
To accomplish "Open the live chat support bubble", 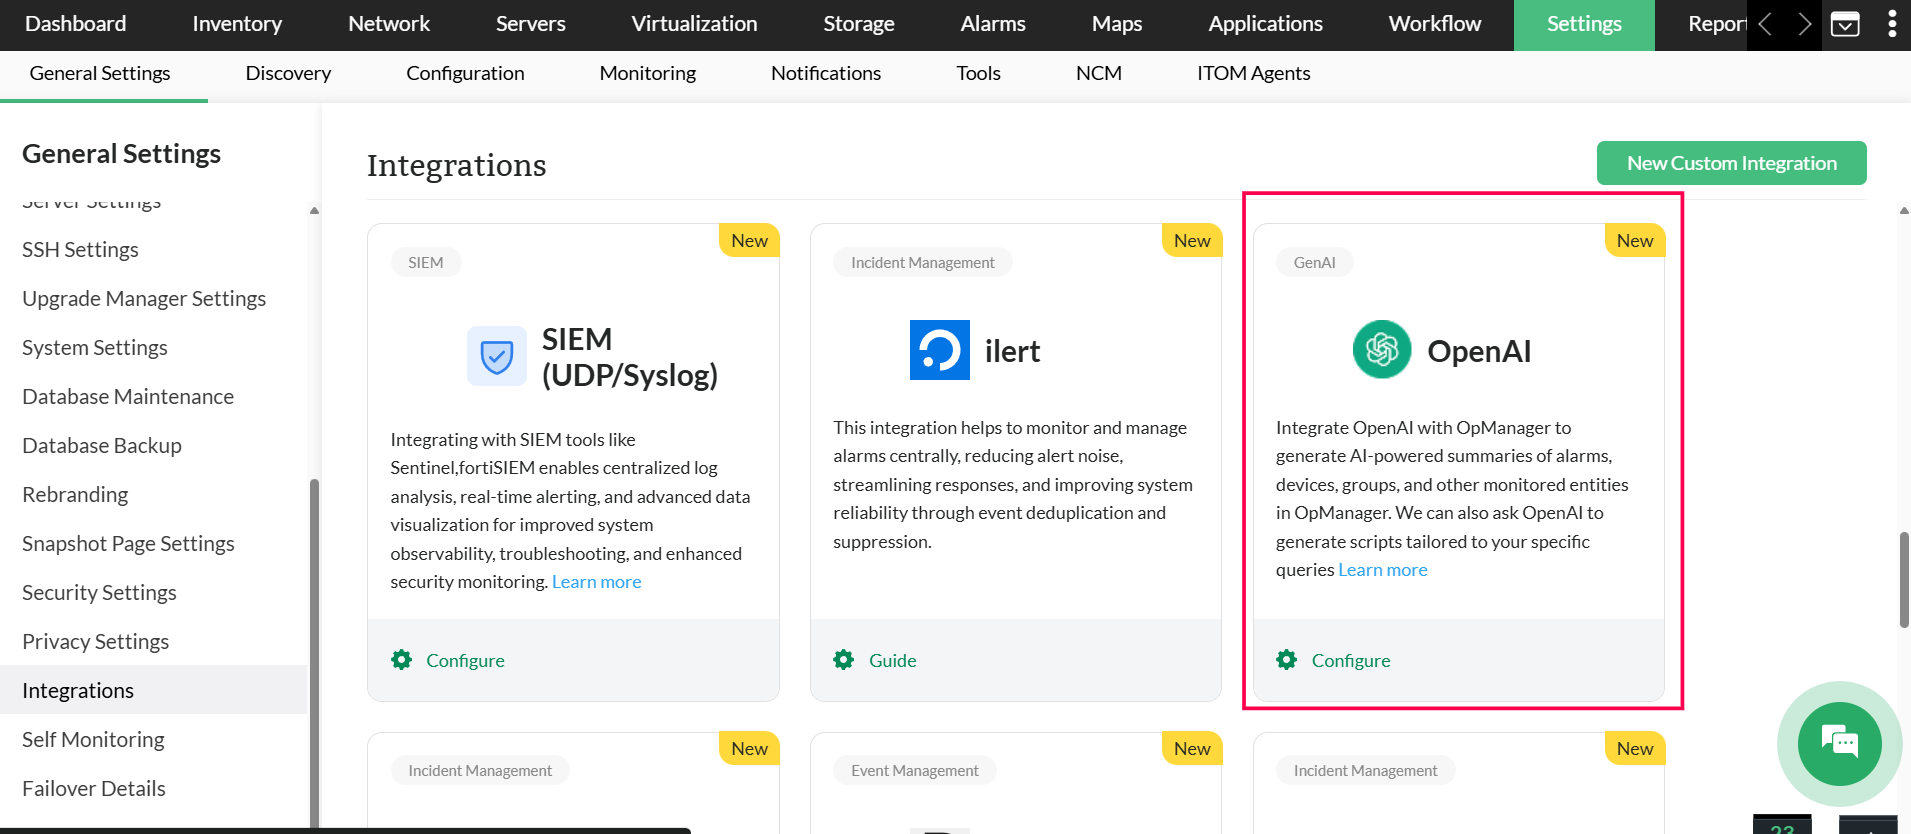I will pos(1839,743).
